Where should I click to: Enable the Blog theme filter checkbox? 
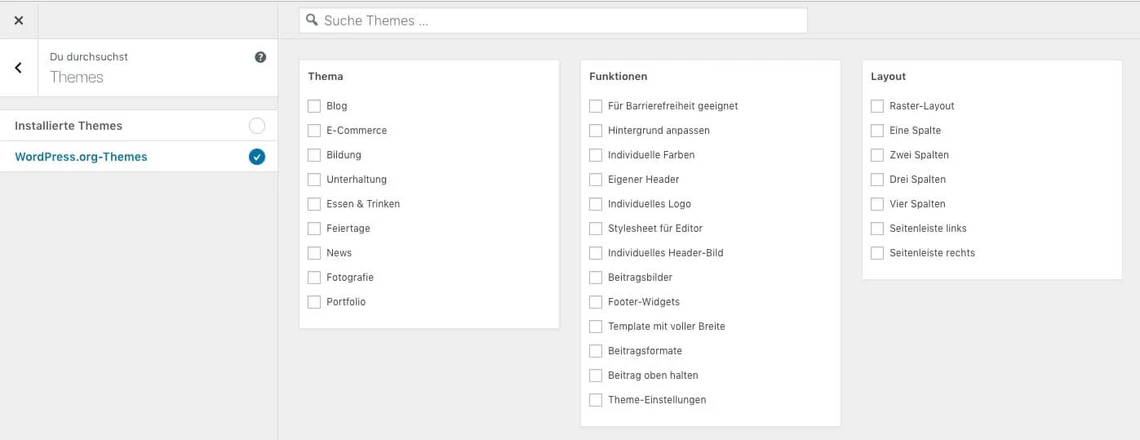pos(314,106)
